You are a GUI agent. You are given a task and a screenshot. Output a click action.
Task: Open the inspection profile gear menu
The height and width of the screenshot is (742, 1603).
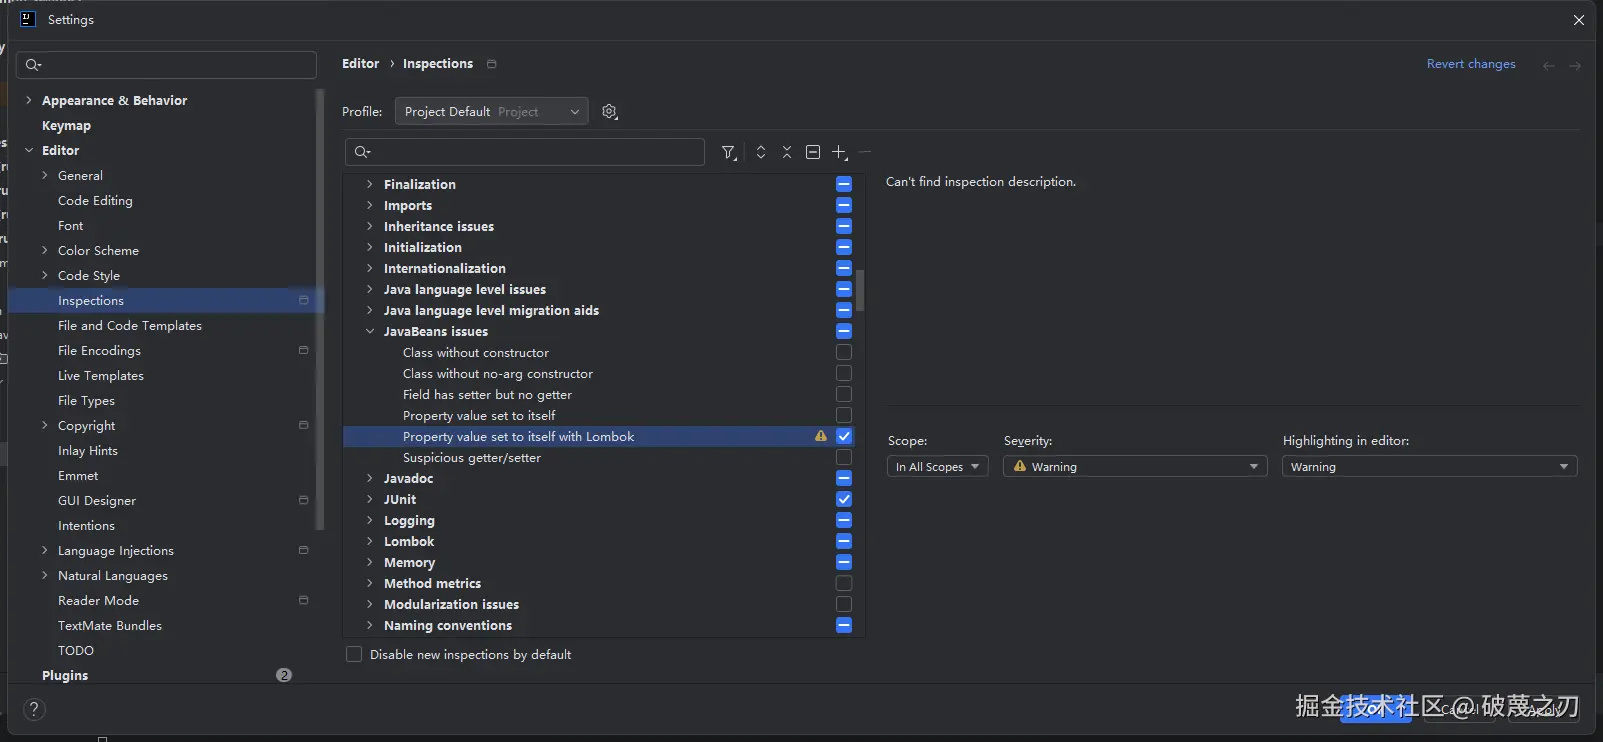pos(609,112)
